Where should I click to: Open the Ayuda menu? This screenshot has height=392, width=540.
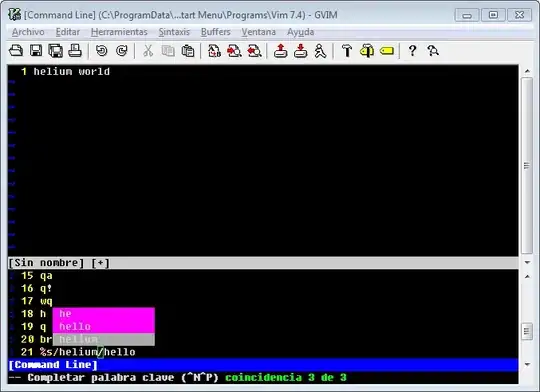coord(300,32)
